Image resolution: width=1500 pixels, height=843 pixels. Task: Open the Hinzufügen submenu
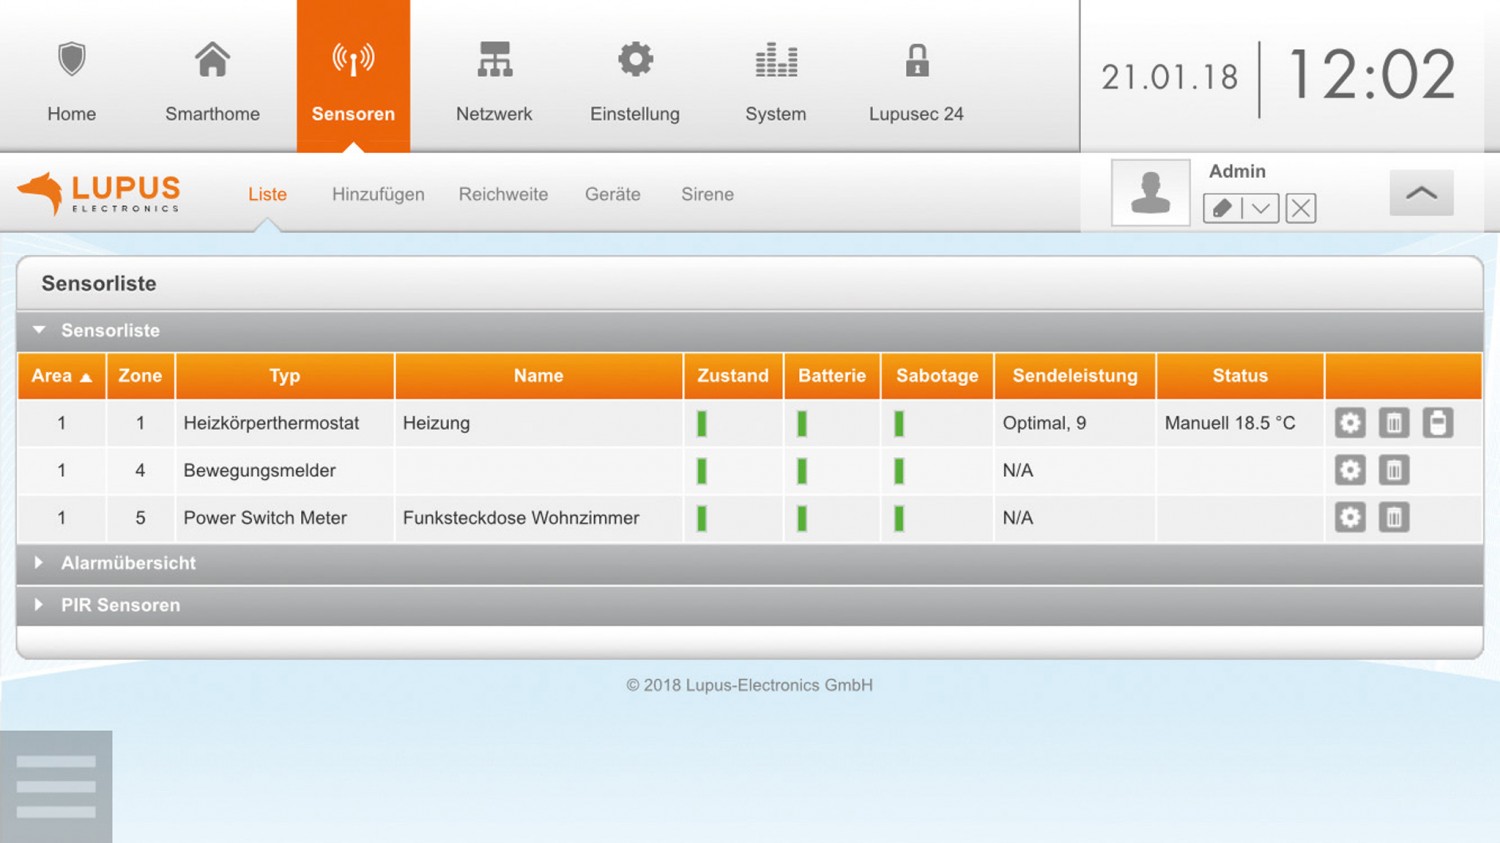378,194
